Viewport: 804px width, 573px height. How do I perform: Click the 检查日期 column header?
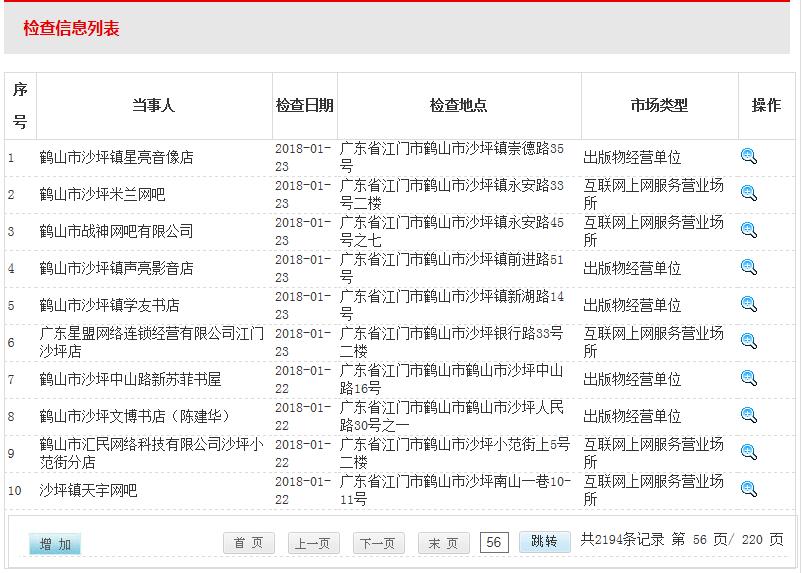(305, 105)
